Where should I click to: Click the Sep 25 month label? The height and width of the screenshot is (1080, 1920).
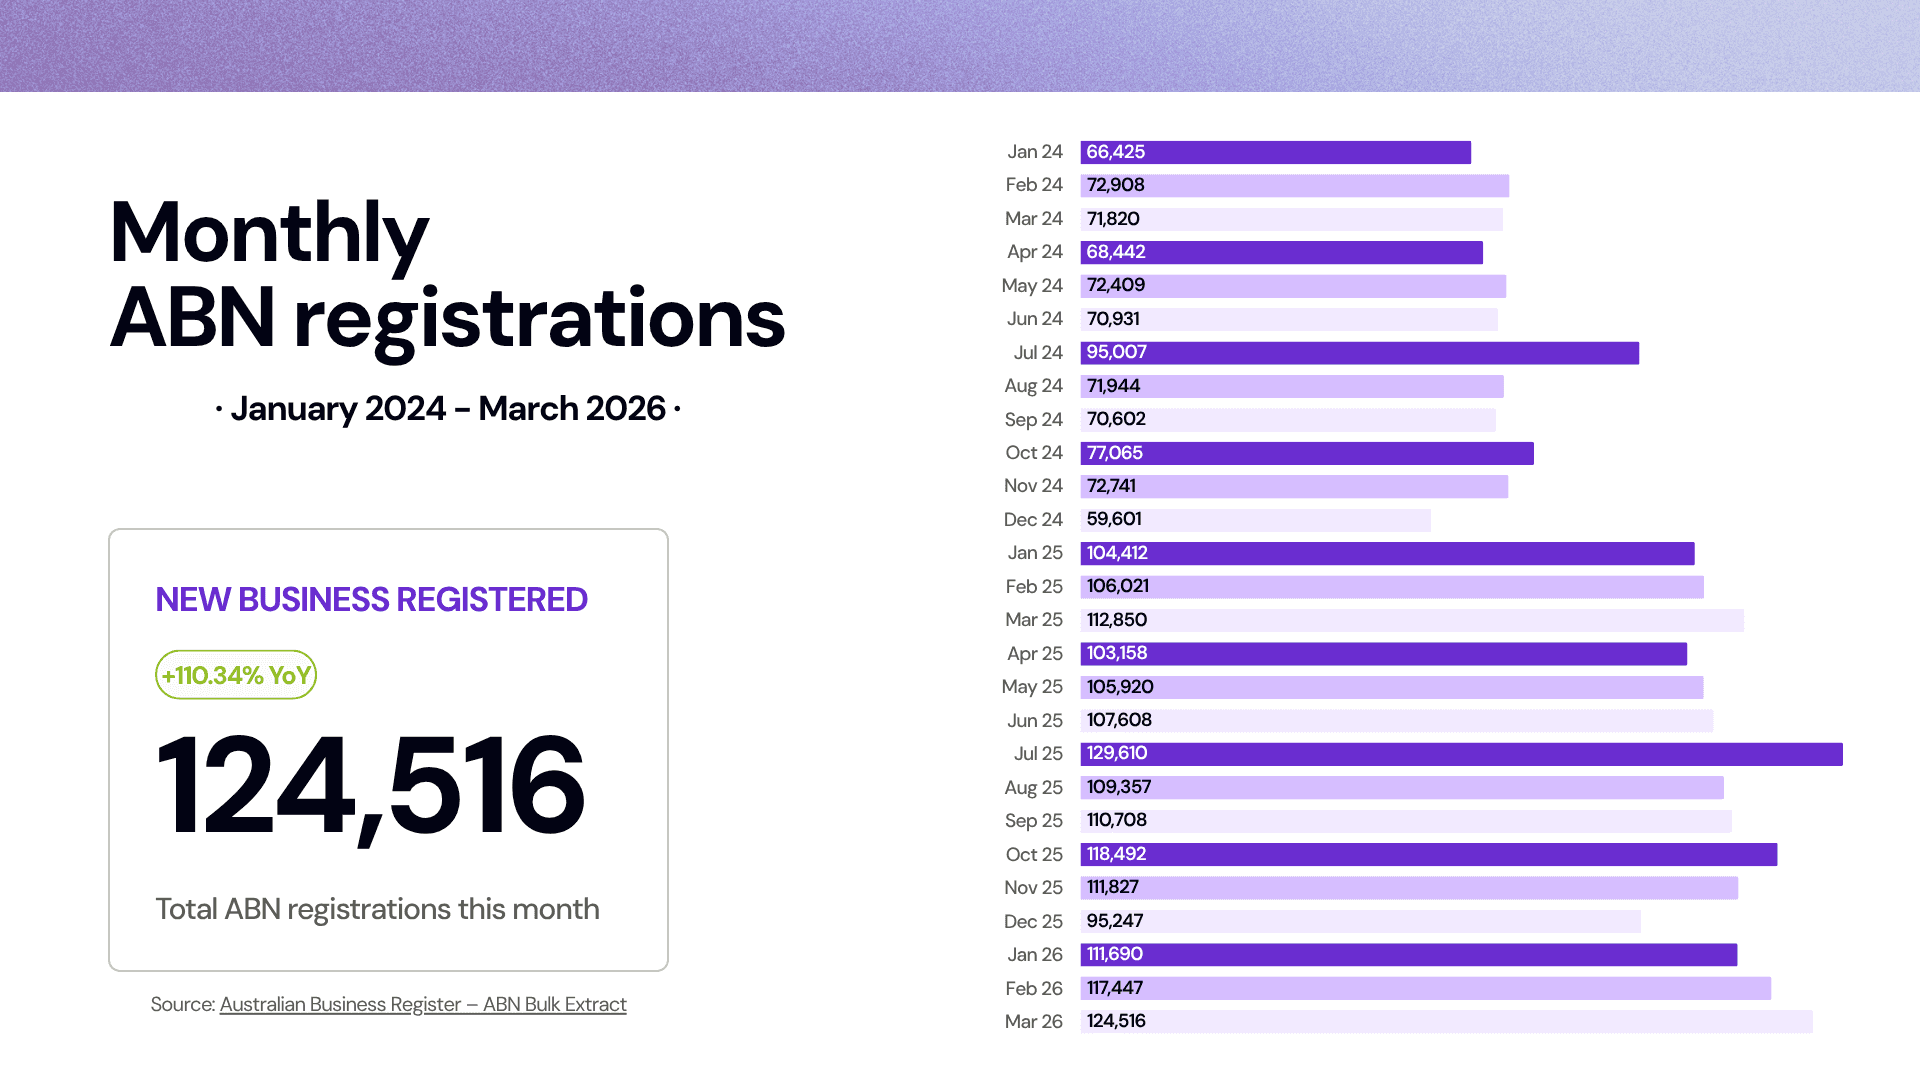click(x=1033, y=821)
